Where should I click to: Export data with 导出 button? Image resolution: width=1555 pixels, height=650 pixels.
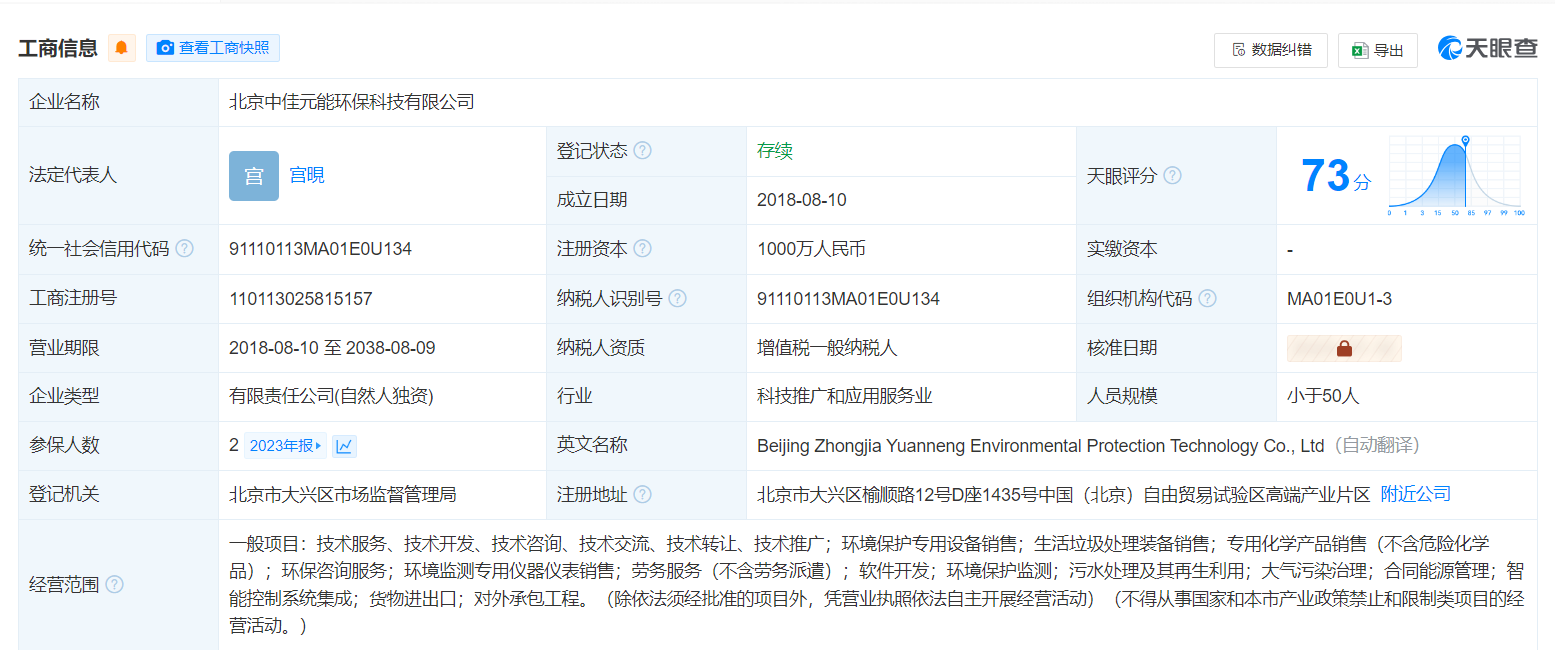click(1378, 50)
